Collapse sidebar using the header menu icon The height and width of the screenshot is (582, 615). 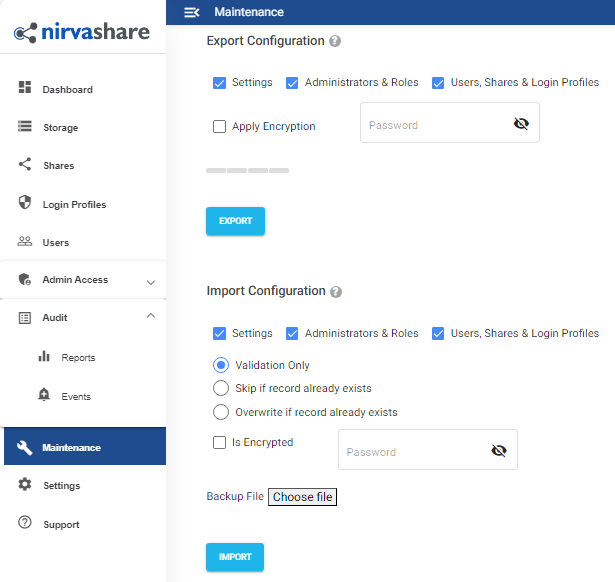point(192,12)
